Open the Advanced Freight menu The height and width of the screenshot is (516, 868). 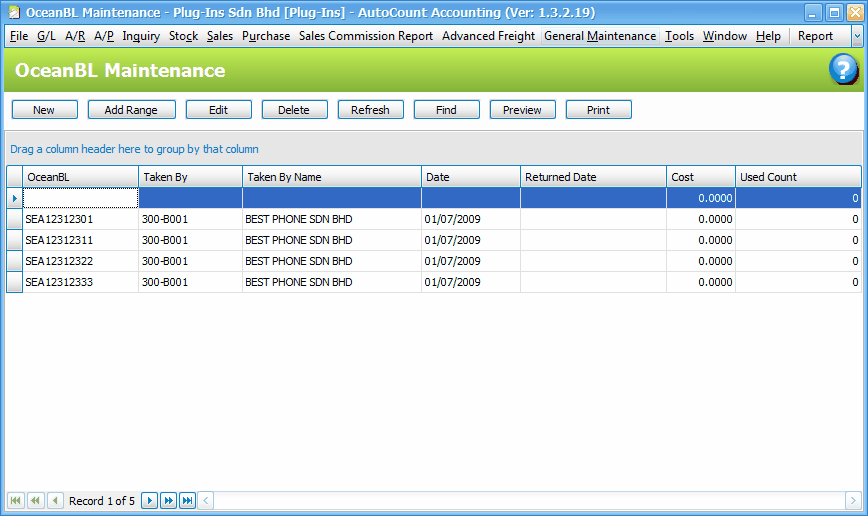click(x=488, y=36)
